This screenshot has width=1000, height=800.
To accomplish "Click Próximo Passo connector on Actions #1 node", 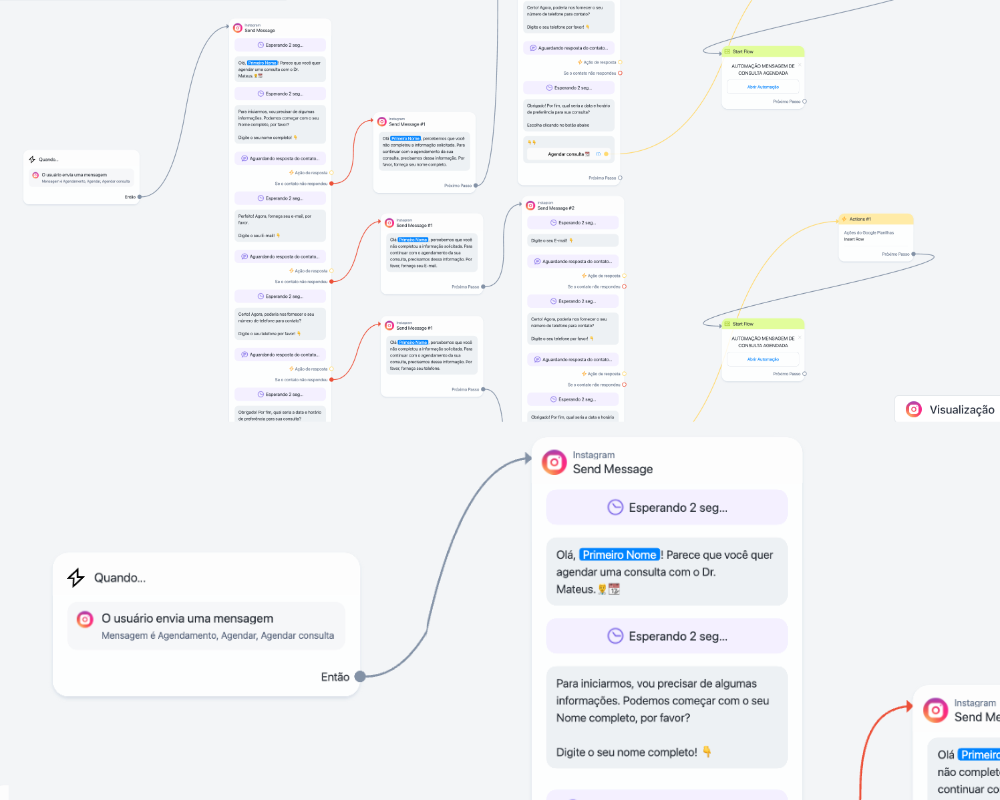I will [914, 254].
